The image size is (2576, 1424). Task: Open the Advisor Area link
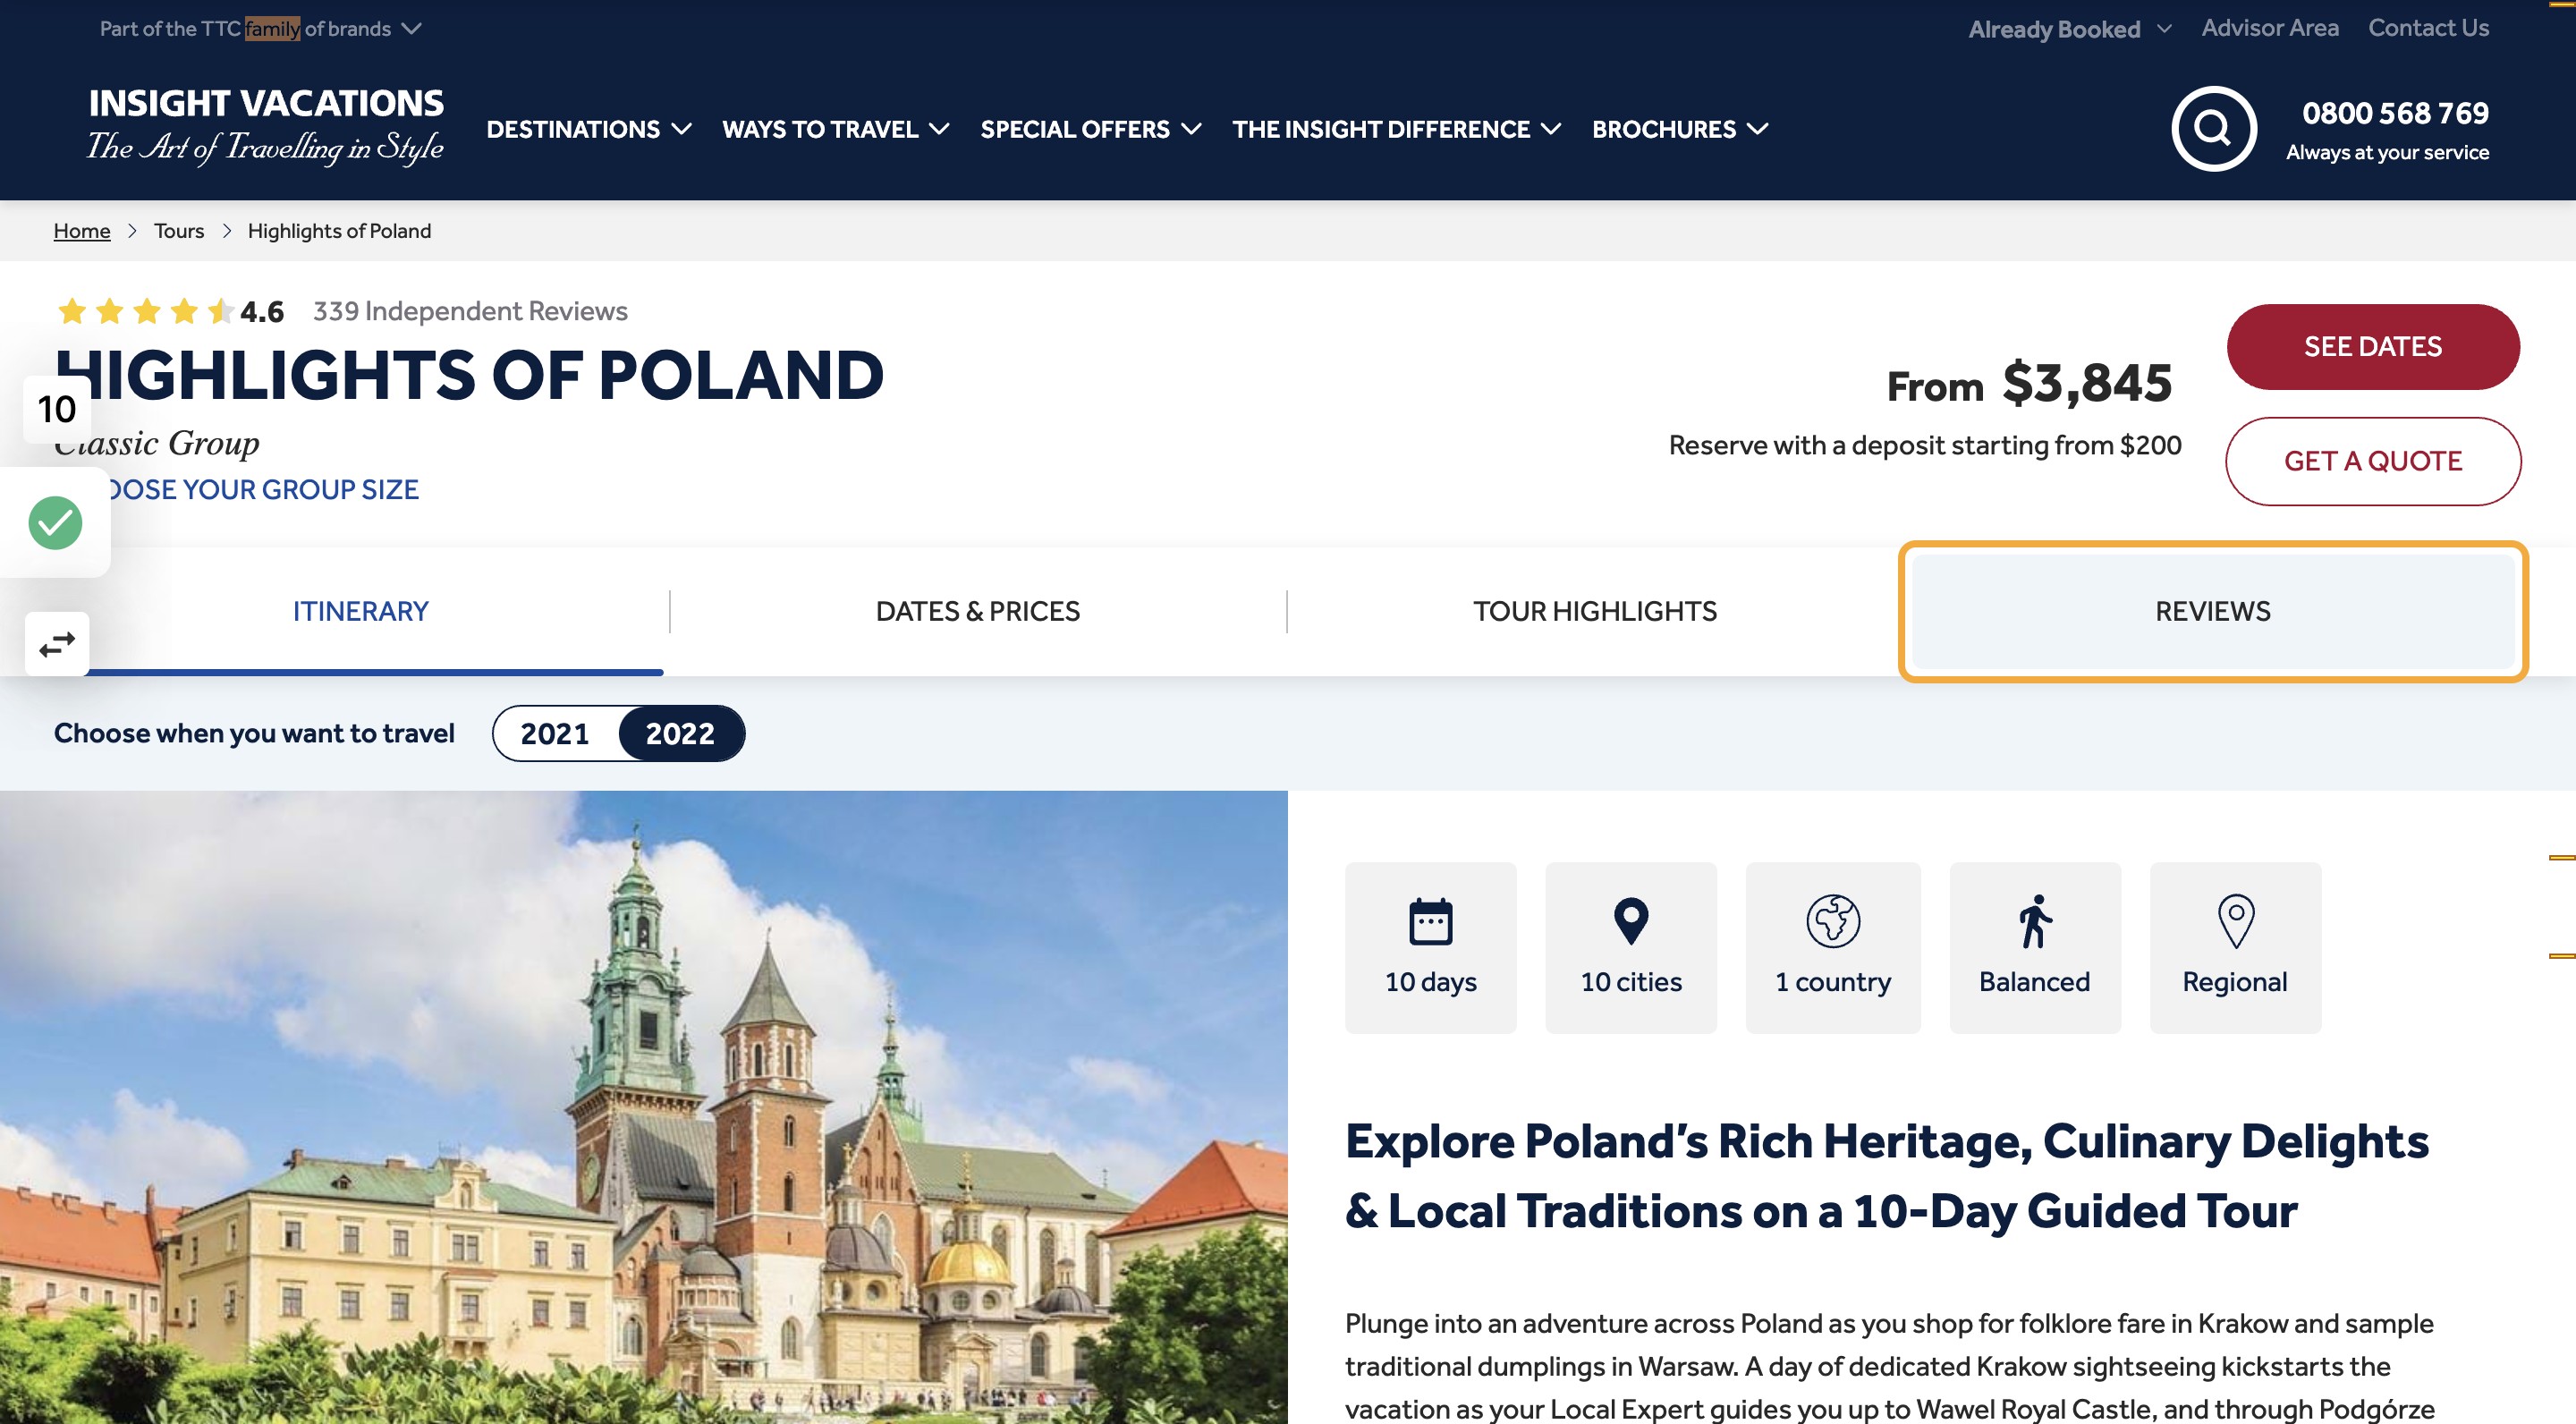(2270, 28)
